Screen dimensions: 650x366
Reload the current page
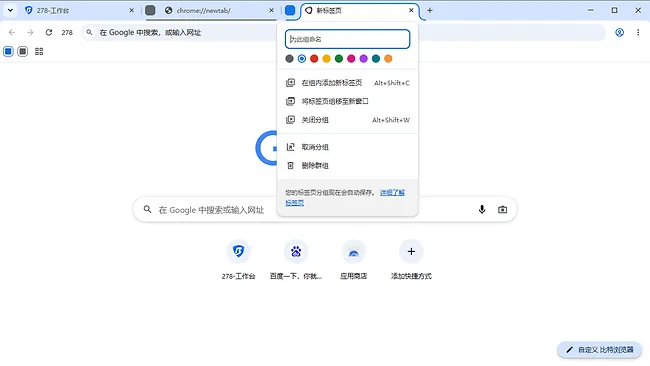(x=49, y=32)
